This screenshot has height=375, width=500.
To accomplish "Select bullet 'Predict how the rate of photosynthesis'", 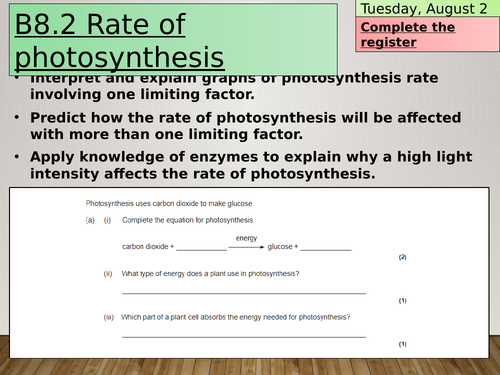I will pos(246,126).
